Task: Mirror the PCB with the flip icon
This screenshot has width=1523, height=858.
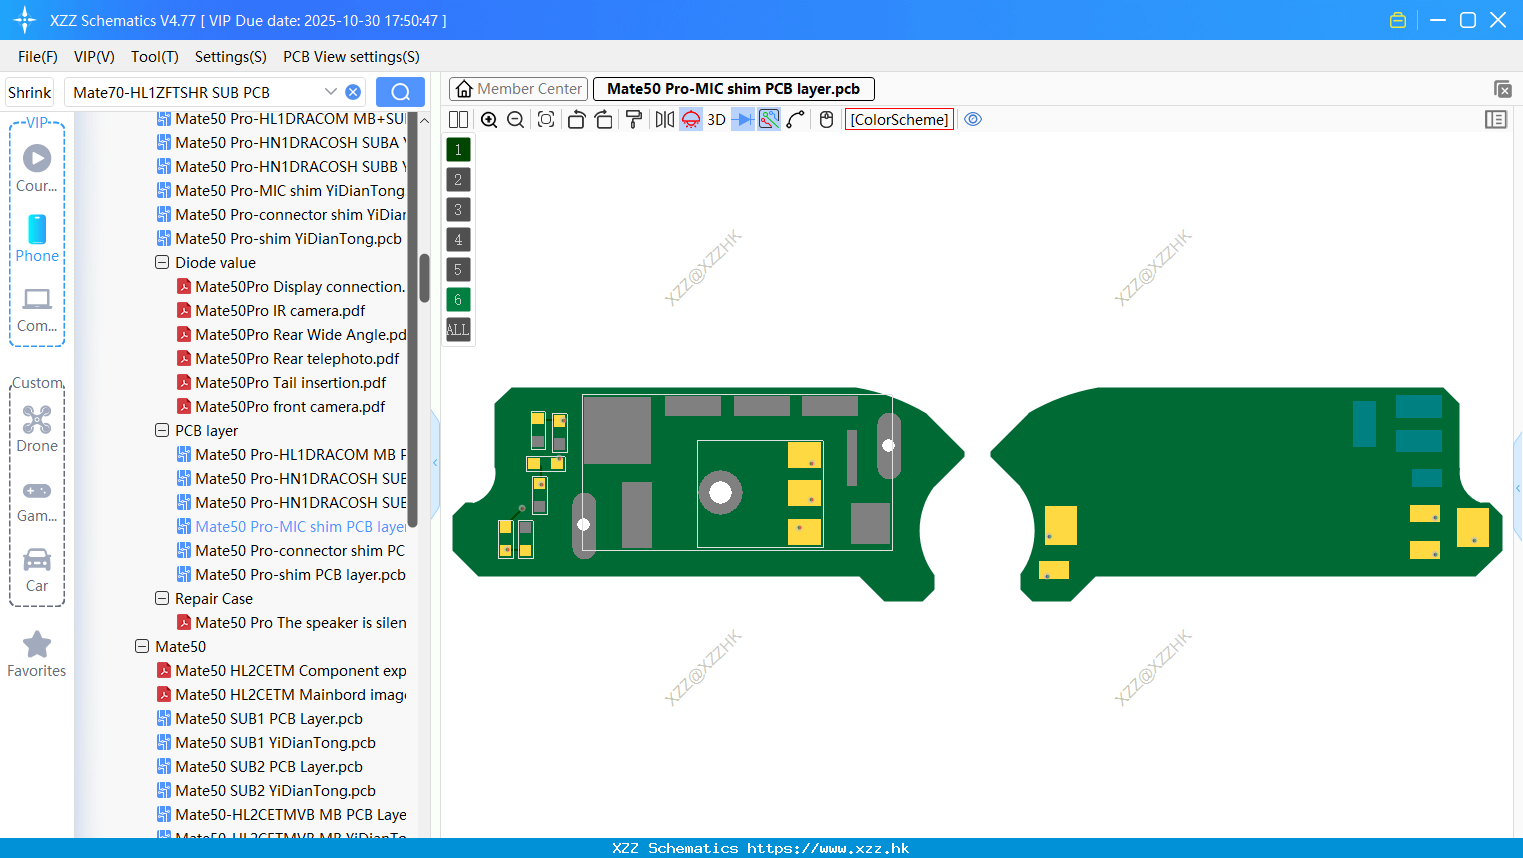Action: [x=664, y=119]
